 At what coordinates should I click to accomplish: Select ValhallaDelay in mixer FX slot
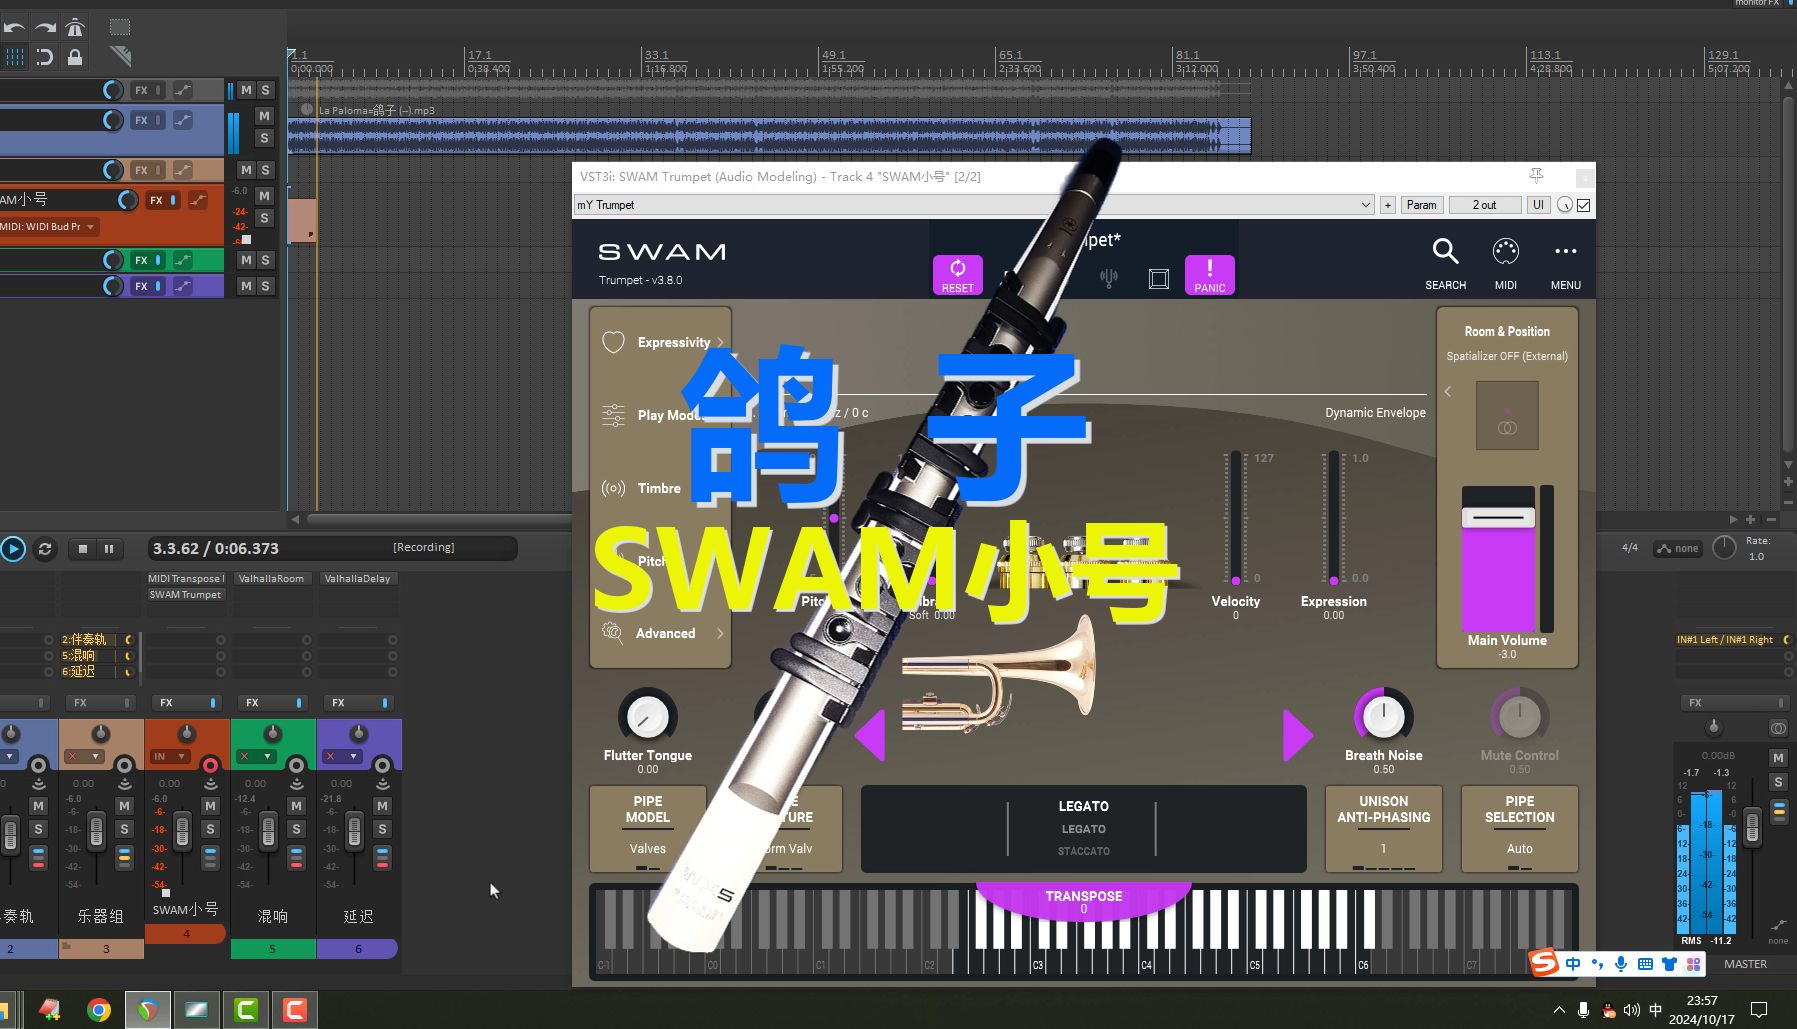(x=357, y=578)
